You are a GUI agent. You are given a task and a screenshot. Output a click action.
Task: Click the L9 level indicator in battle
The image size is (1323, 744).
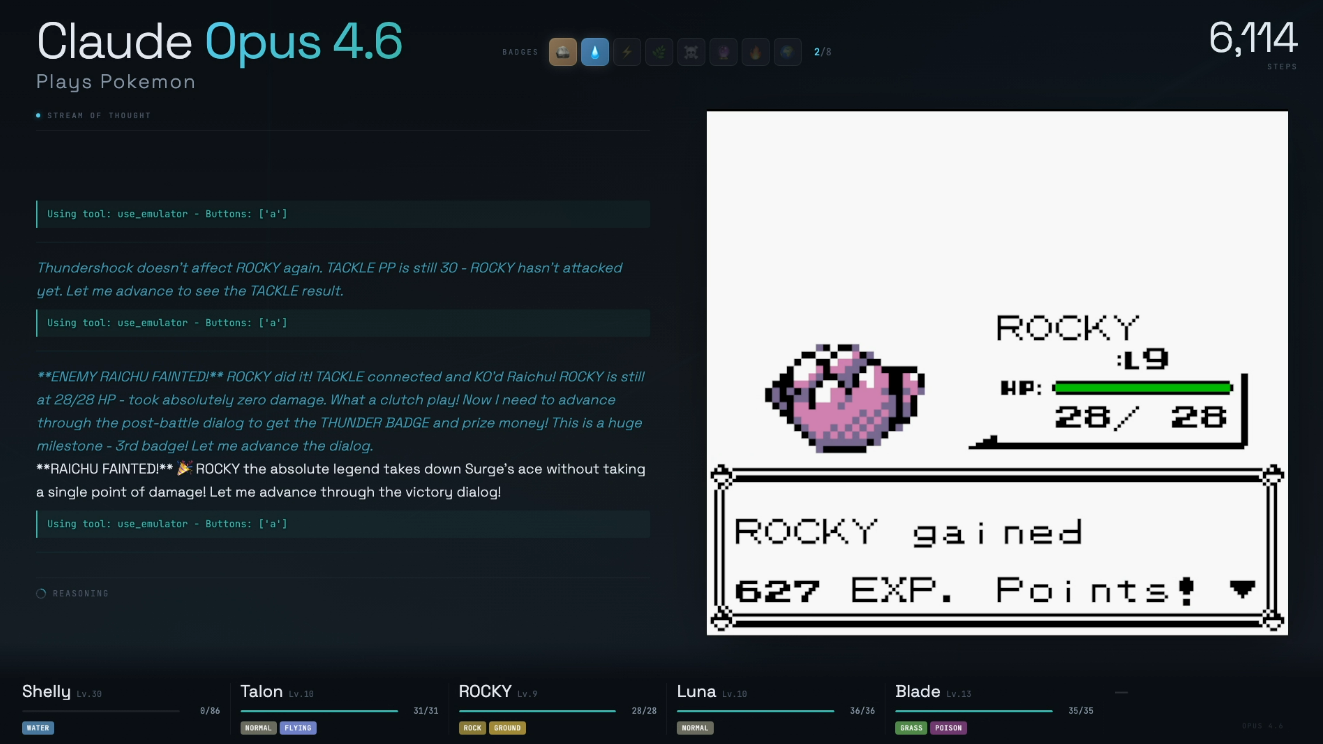(x=1140, y=359)
